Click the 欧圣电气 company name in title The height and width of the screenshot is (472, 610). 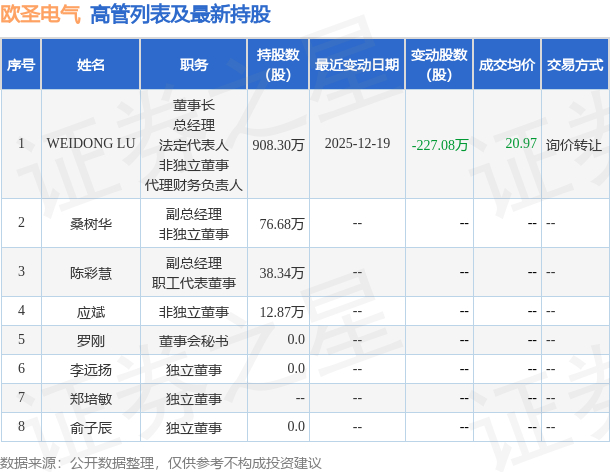(40, 15)
